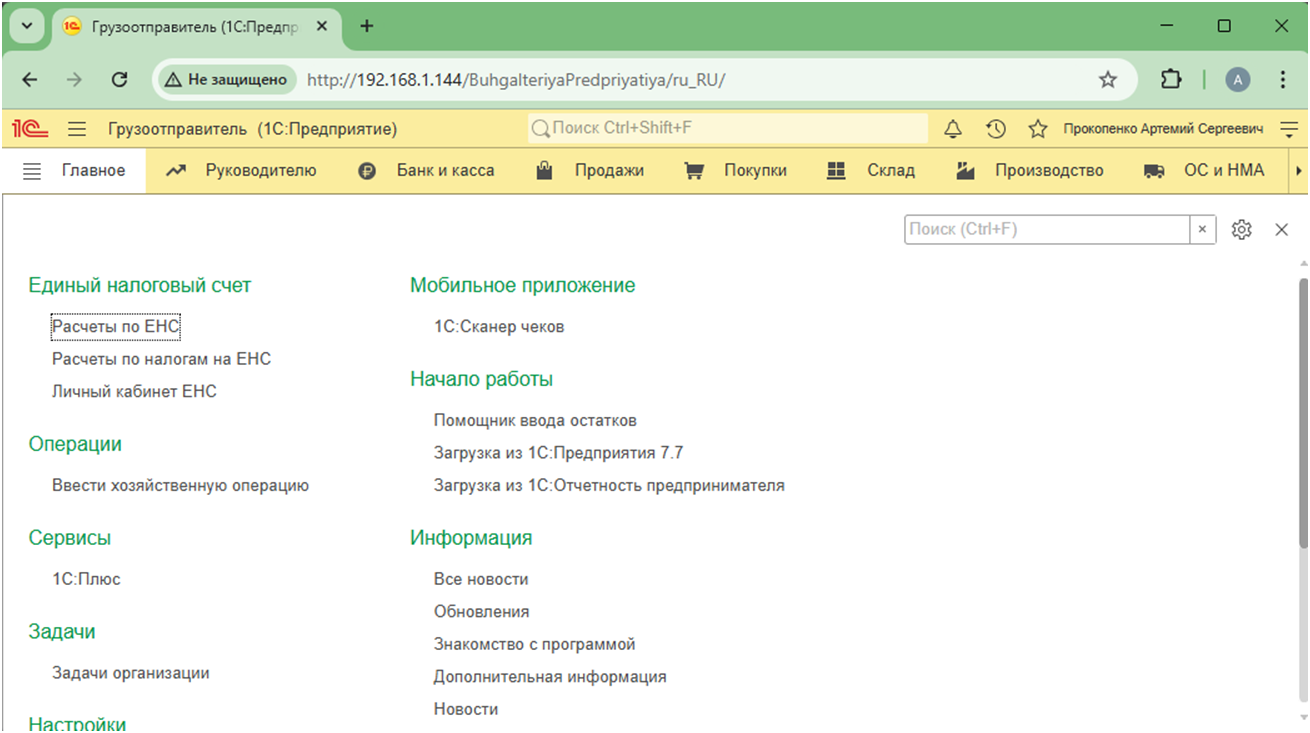Open Новости link
This screenshot has height=733, width=1310.
[x=466, y=709]
